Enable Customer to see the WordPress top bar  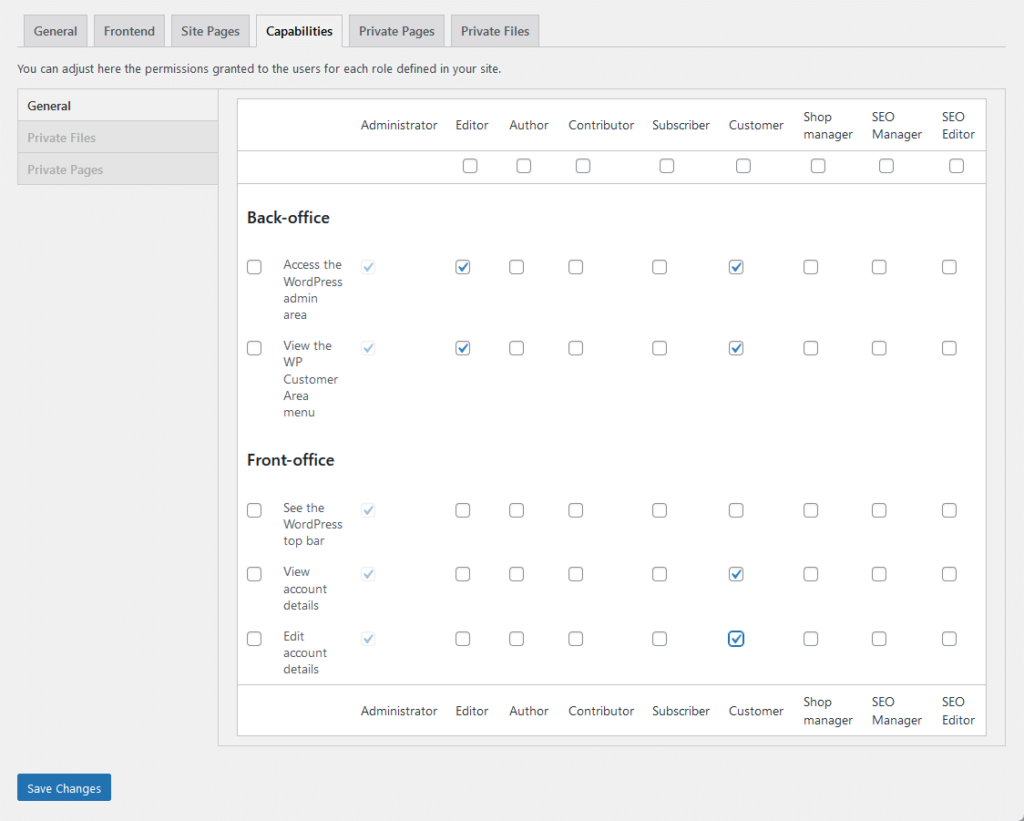pos(736,510)
